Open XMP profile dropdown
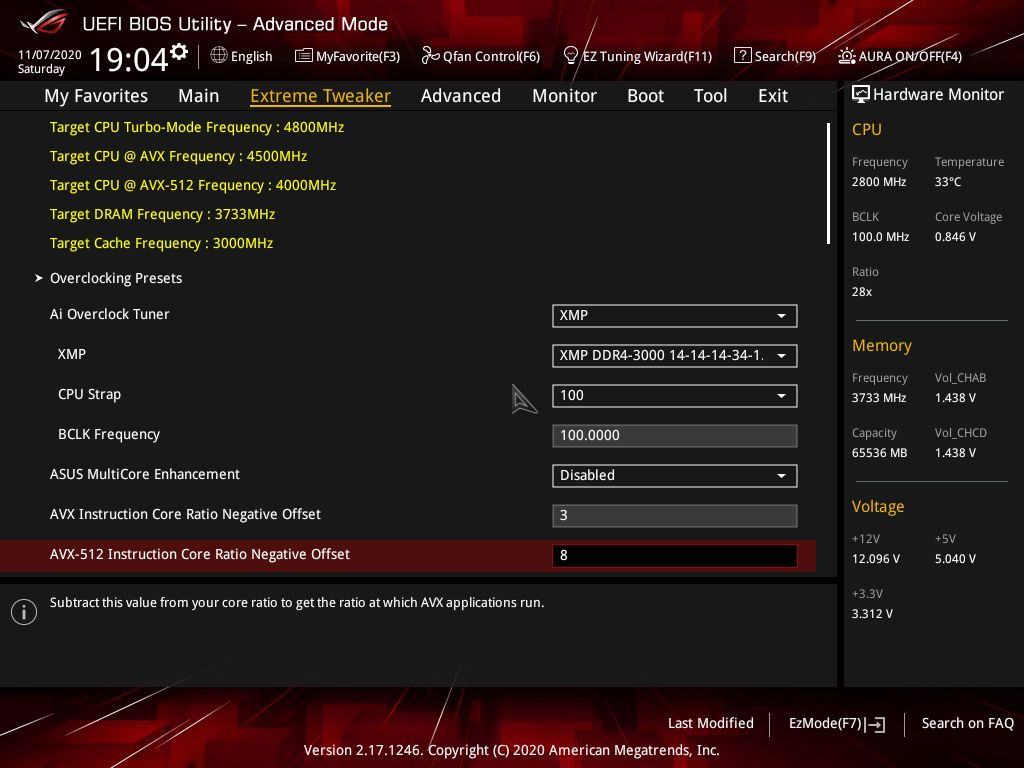The image size is (1024, 768). coord(675,355)
